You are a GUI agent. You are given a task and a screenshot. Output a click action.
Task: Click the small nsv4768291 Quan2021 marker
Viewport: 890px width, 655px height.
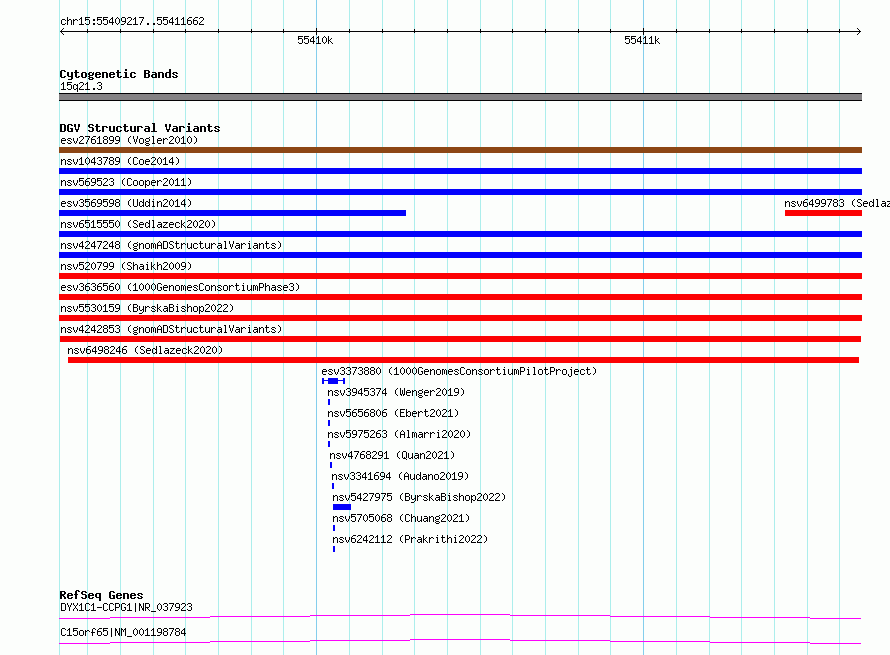[331, 465]
